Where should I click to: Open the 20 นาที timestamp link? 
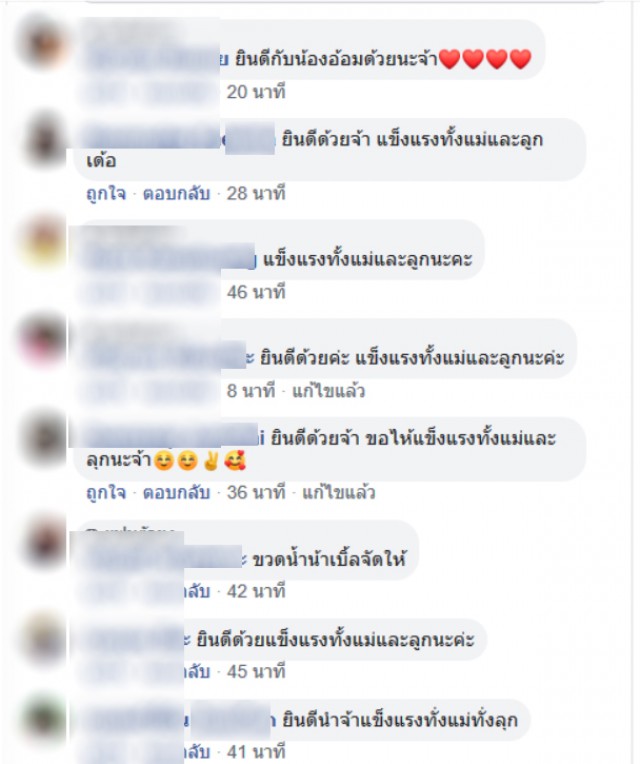256,92
